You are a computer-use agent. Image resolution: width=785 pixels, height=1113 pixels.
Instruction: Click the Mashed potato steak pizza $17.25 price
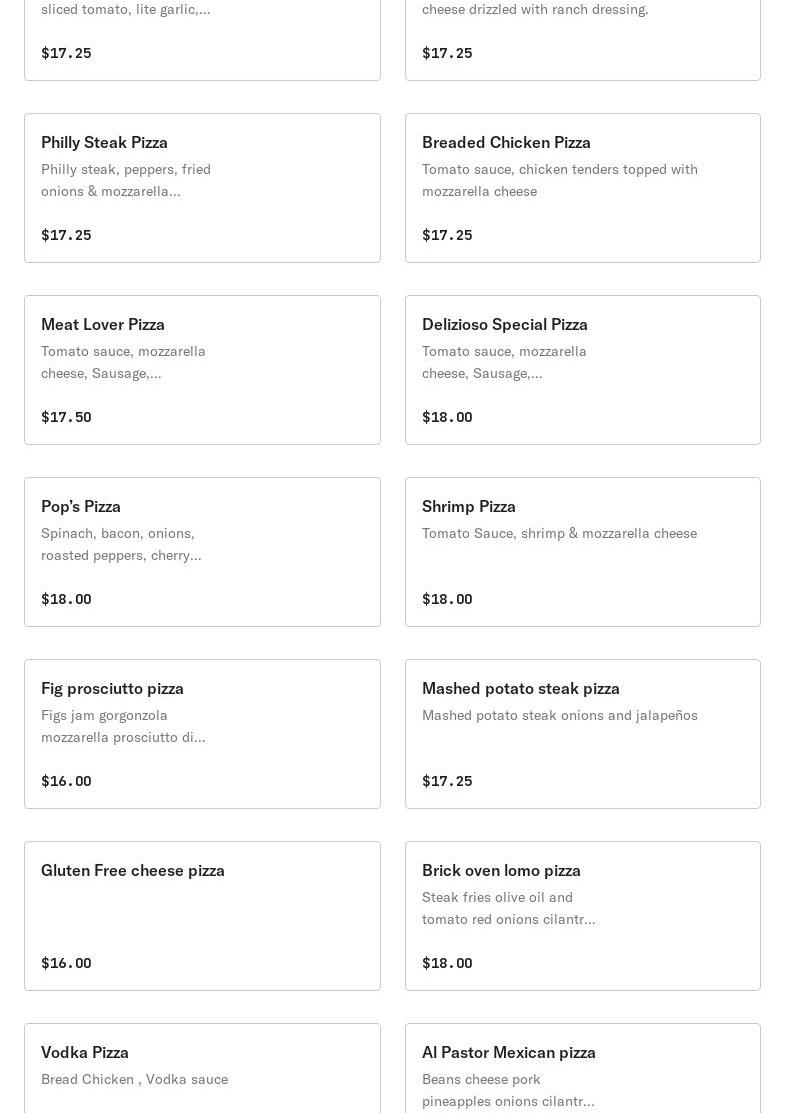[447, 781]
